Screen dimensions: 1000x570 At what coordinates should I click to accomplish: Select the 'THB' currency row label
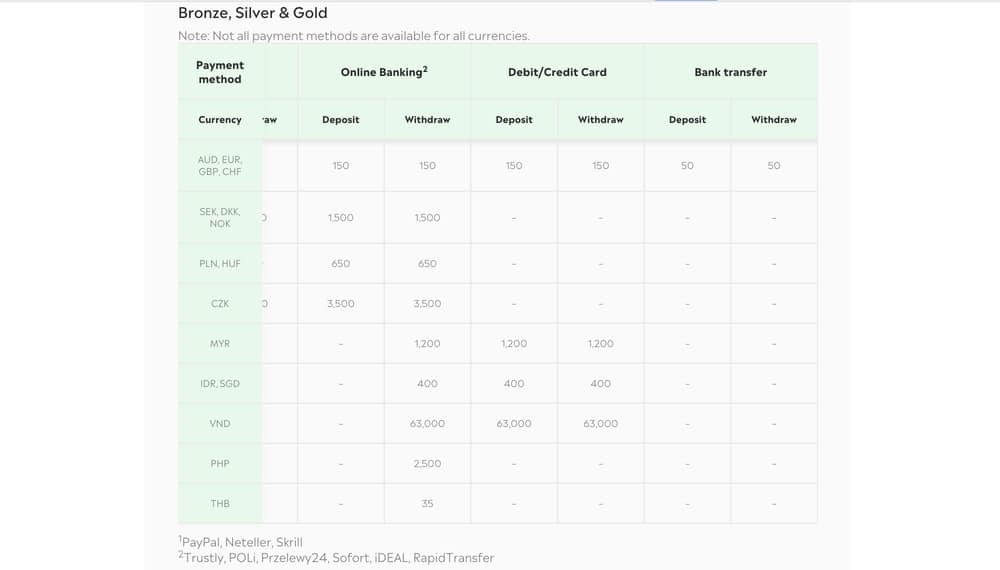coord(220,504)
